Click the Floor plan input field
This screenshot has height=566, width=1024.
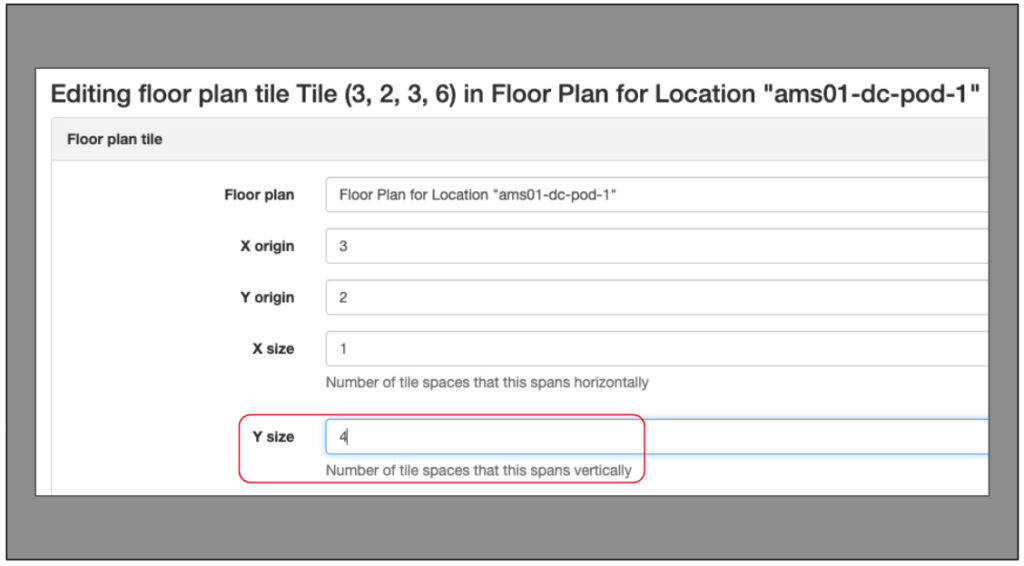click(657, 195)
